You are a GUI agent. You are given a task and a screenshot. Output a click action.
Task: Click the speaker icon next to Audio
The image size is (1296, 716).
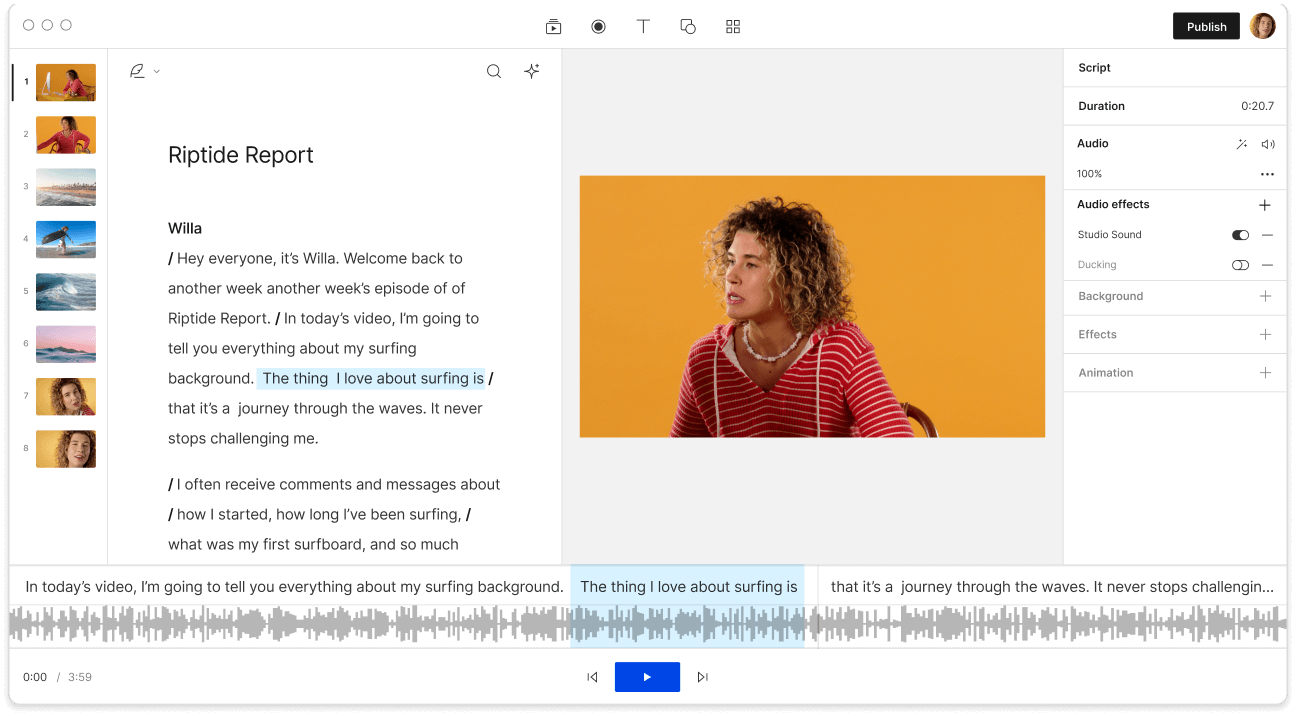click(1268, 144)
